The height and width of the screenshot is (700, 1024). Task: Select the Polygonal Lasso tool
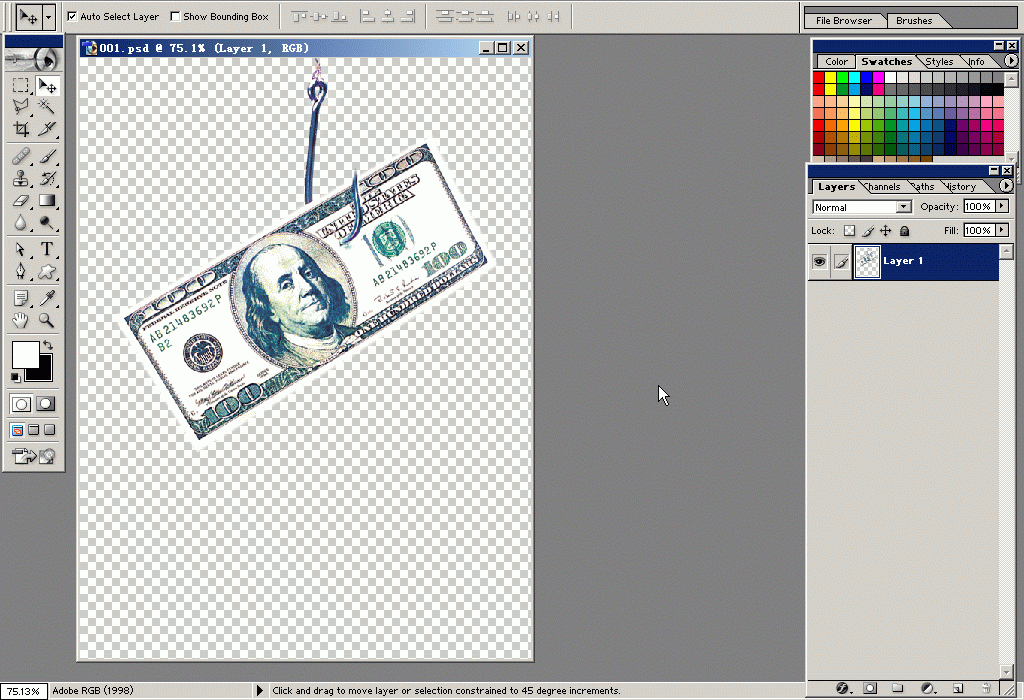(21, 106)
